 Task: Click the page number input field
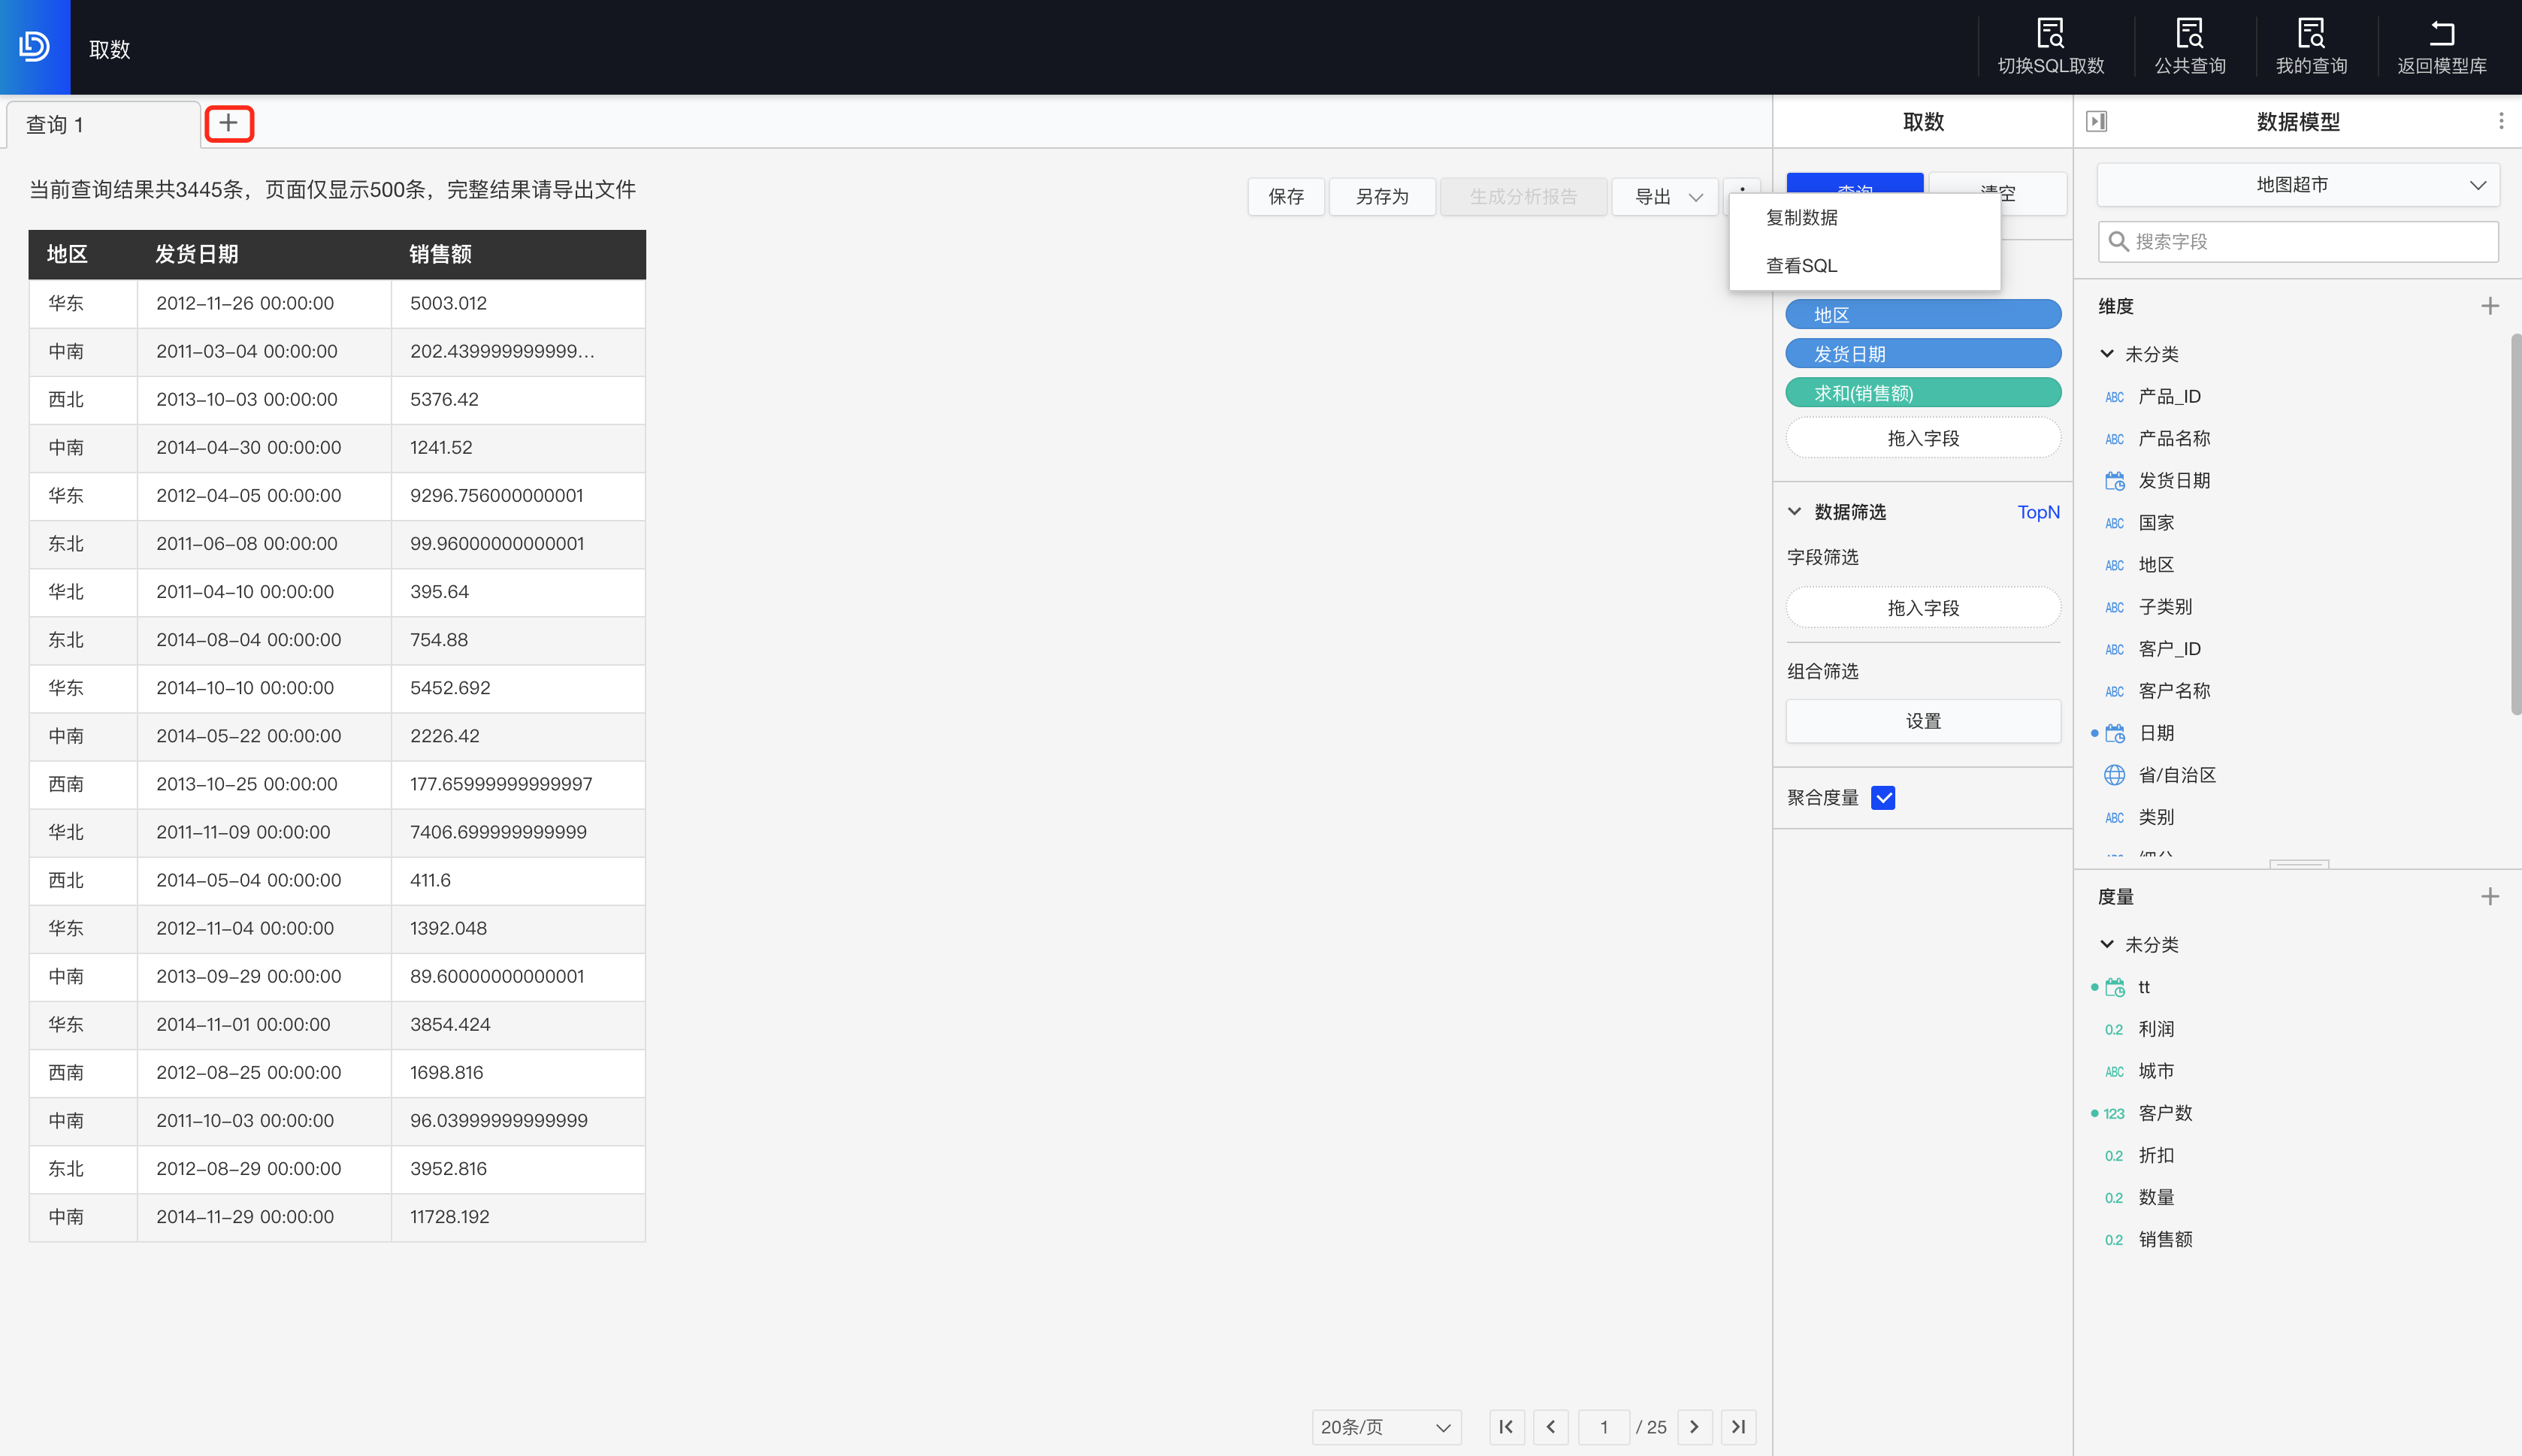(x=1604, y=1427)
